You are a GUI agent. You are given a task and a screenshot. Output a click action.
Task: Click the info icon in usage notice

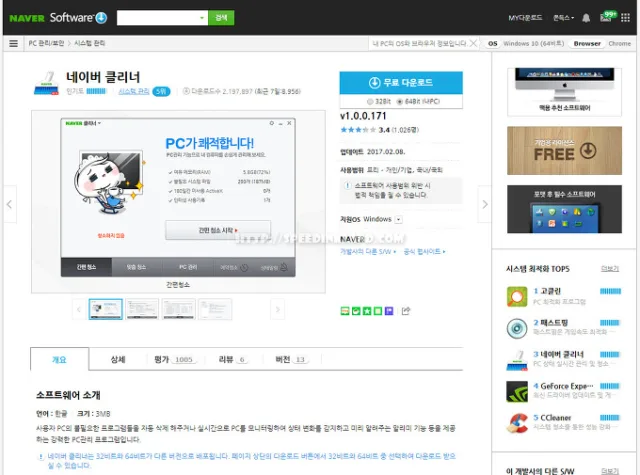pos(347,186)
